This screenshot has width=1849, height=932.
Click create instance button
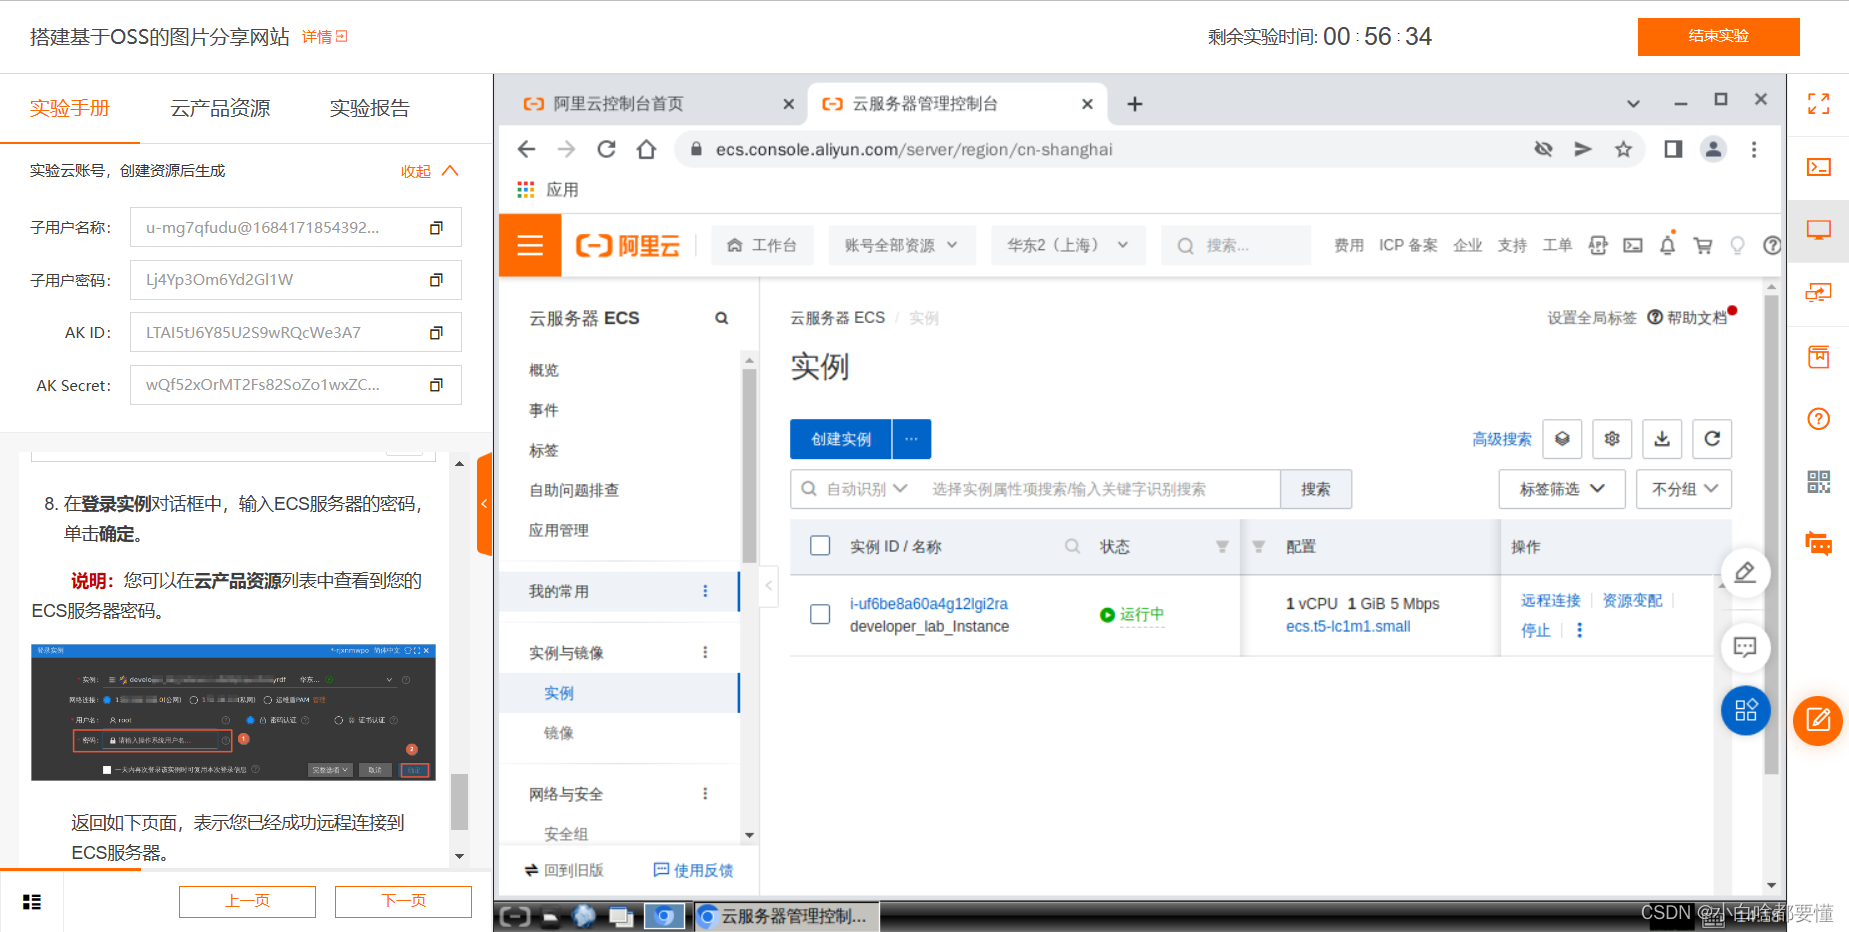841,439
